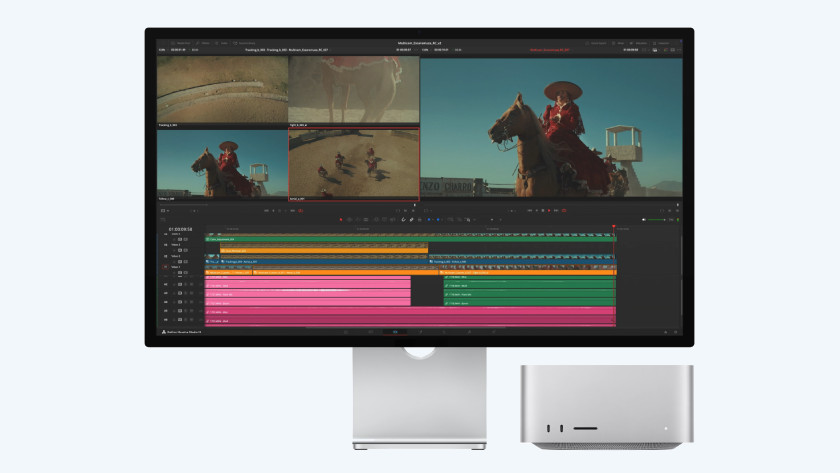Toggle the red loop button under source viewer
Viewport: 840px width, 473px height.
pos(301,211)
